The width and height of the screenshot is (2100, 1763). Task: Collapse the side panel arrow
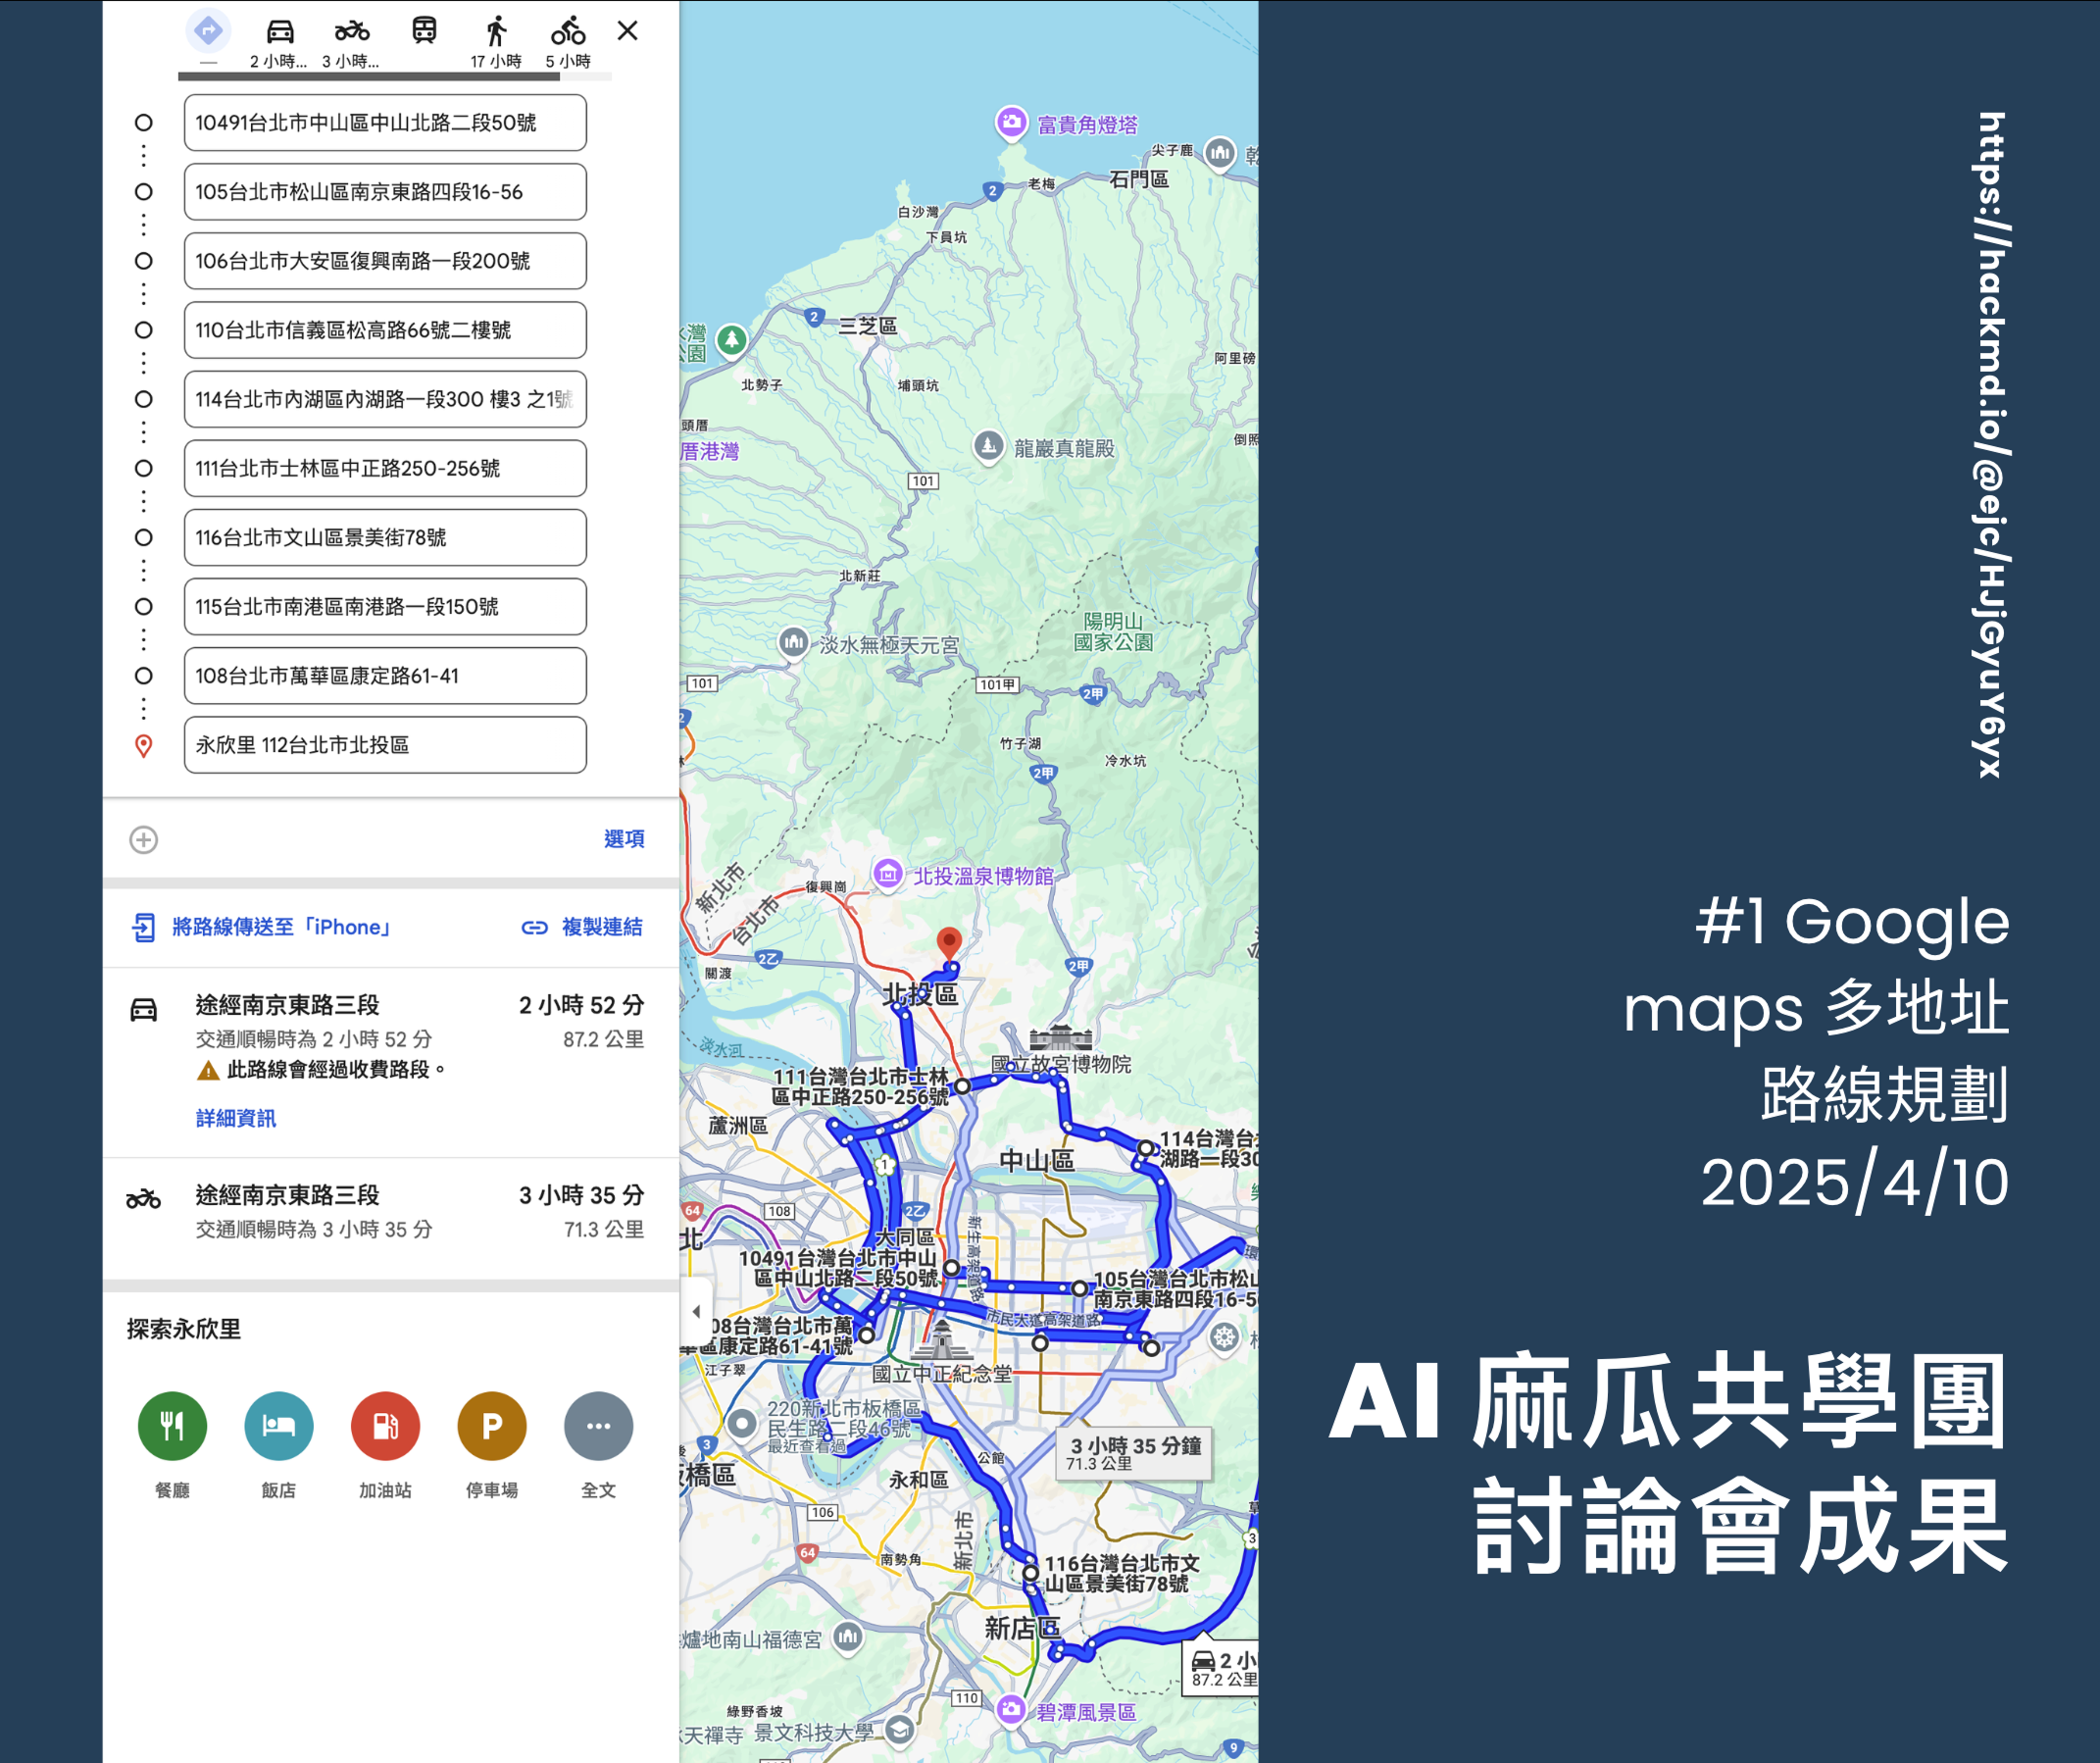[x=696, y=1311]
